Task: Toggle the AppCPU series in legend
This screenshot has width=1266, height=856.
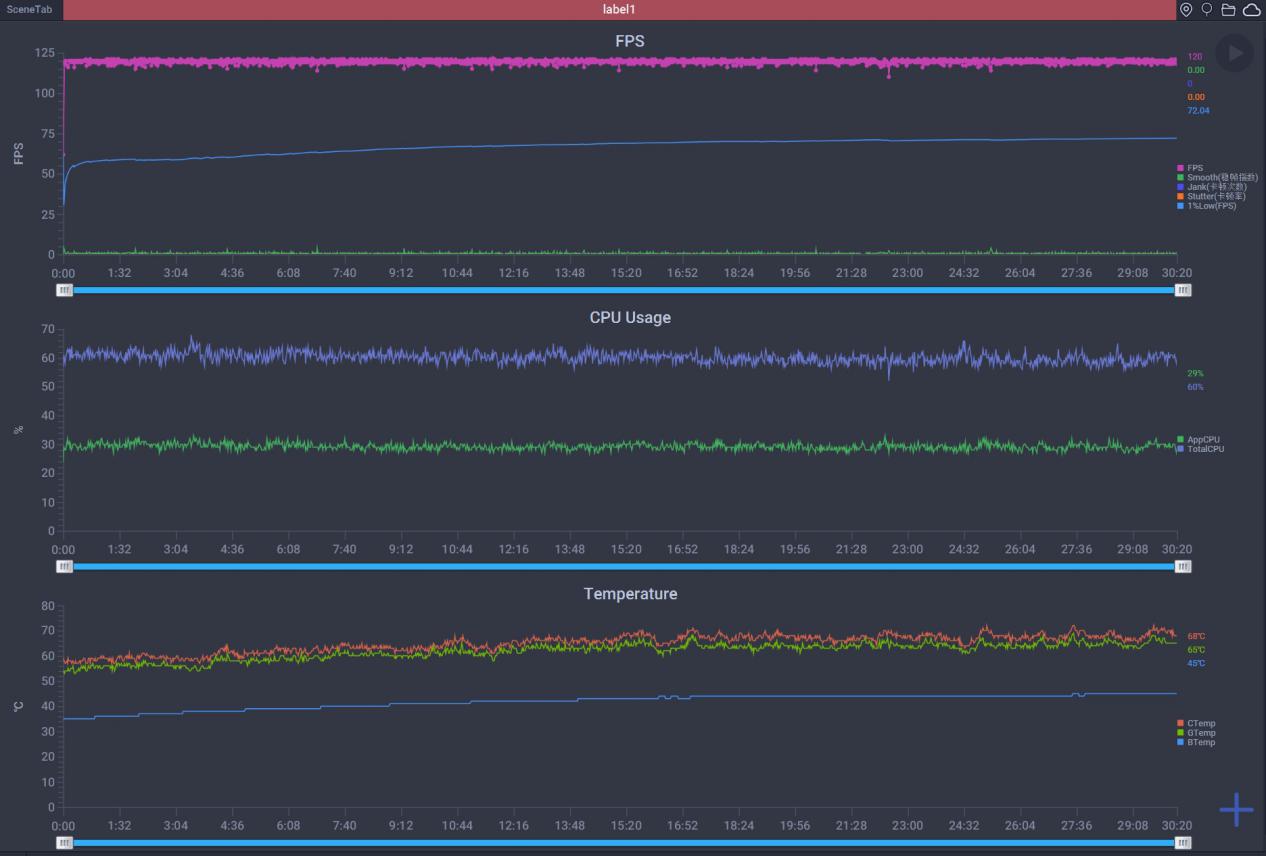Action: [x=1199, y=440]
